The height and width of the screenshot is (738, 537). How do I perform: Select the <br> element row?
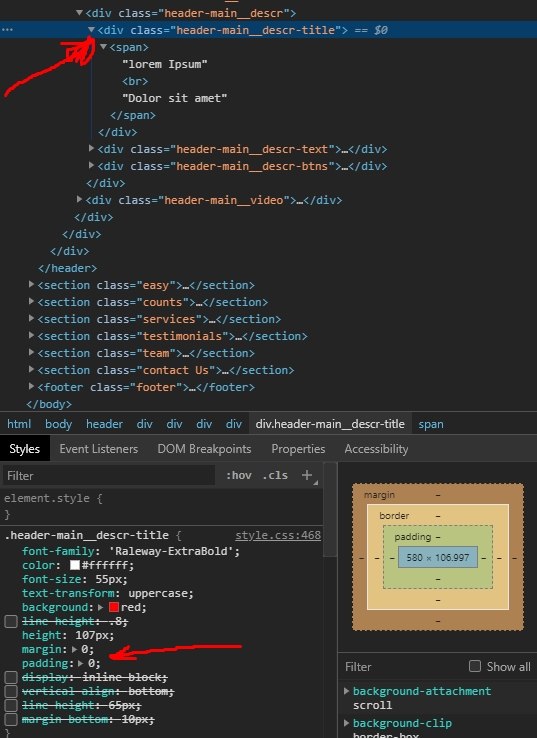135,81
